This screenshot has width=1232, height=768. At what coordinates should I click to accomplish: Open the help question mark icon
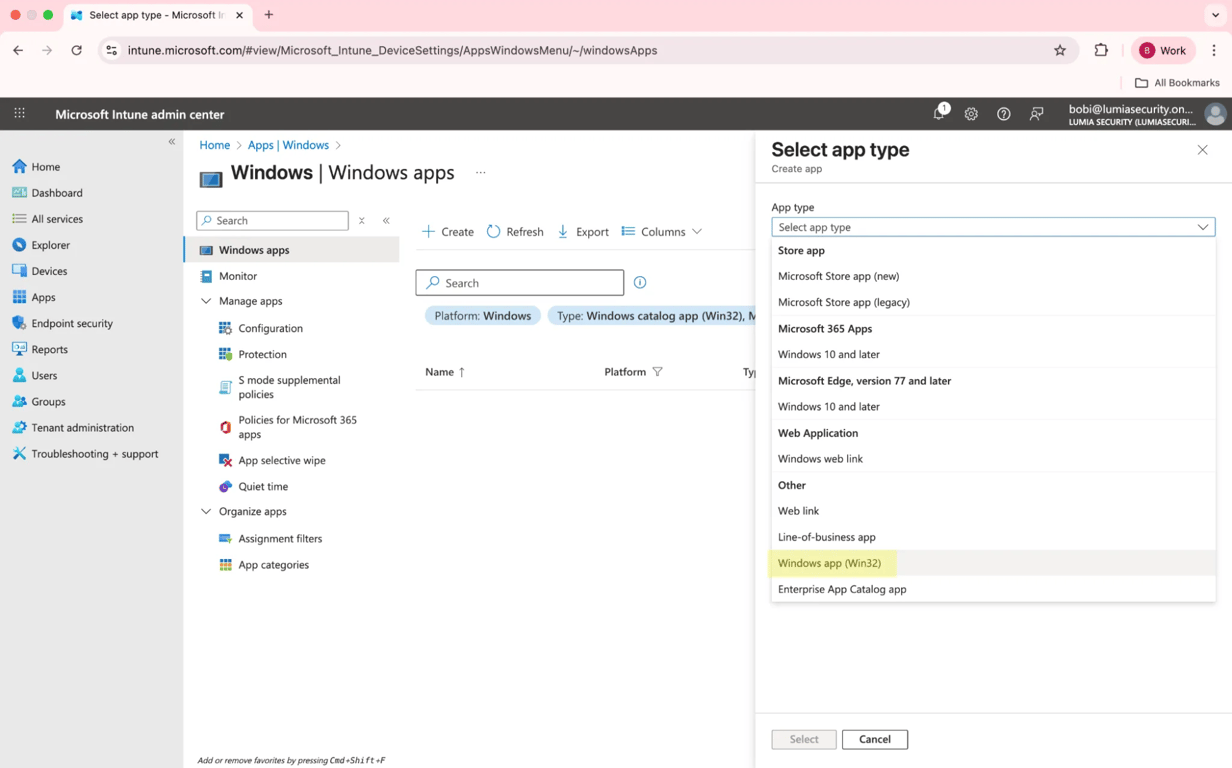click(x=1004, y=114)
